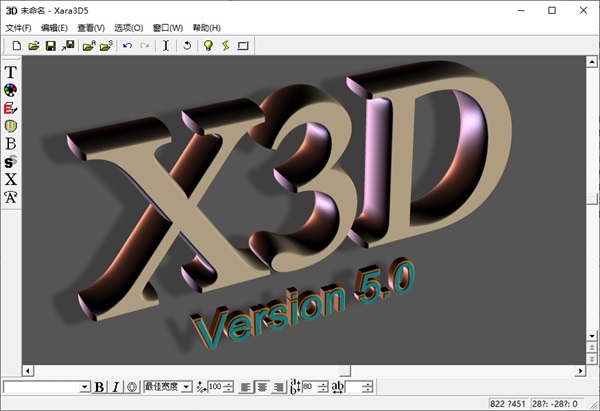Click the rectangle frame icon in top toolbar
Image resolution: width=600 pixels, height=411 pixels.
[x=243, y=46]
